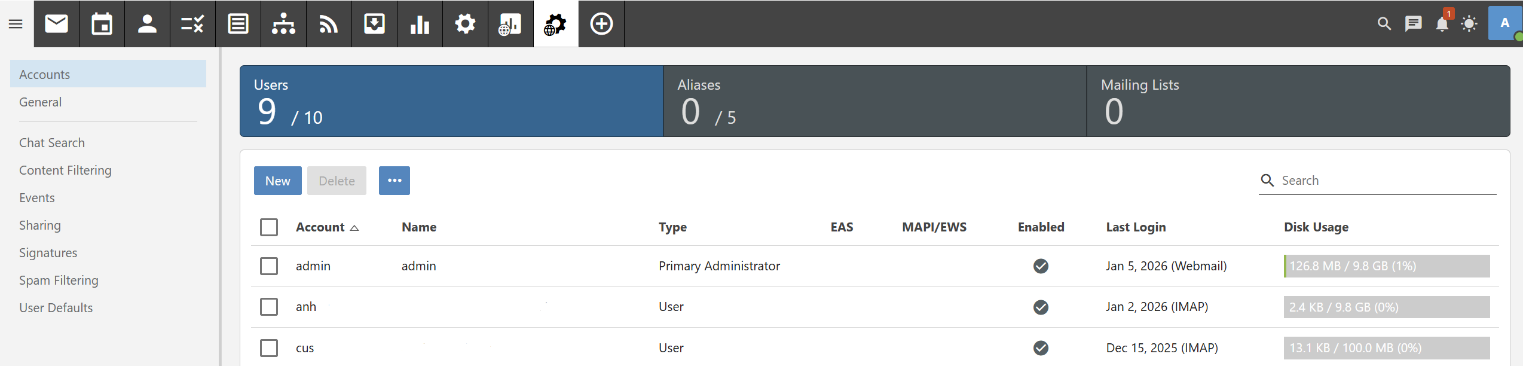The height and width of the screenshot is (366, 1523).
Task: Tick the checkbox for anh account
Action: [x=269, y=307]
